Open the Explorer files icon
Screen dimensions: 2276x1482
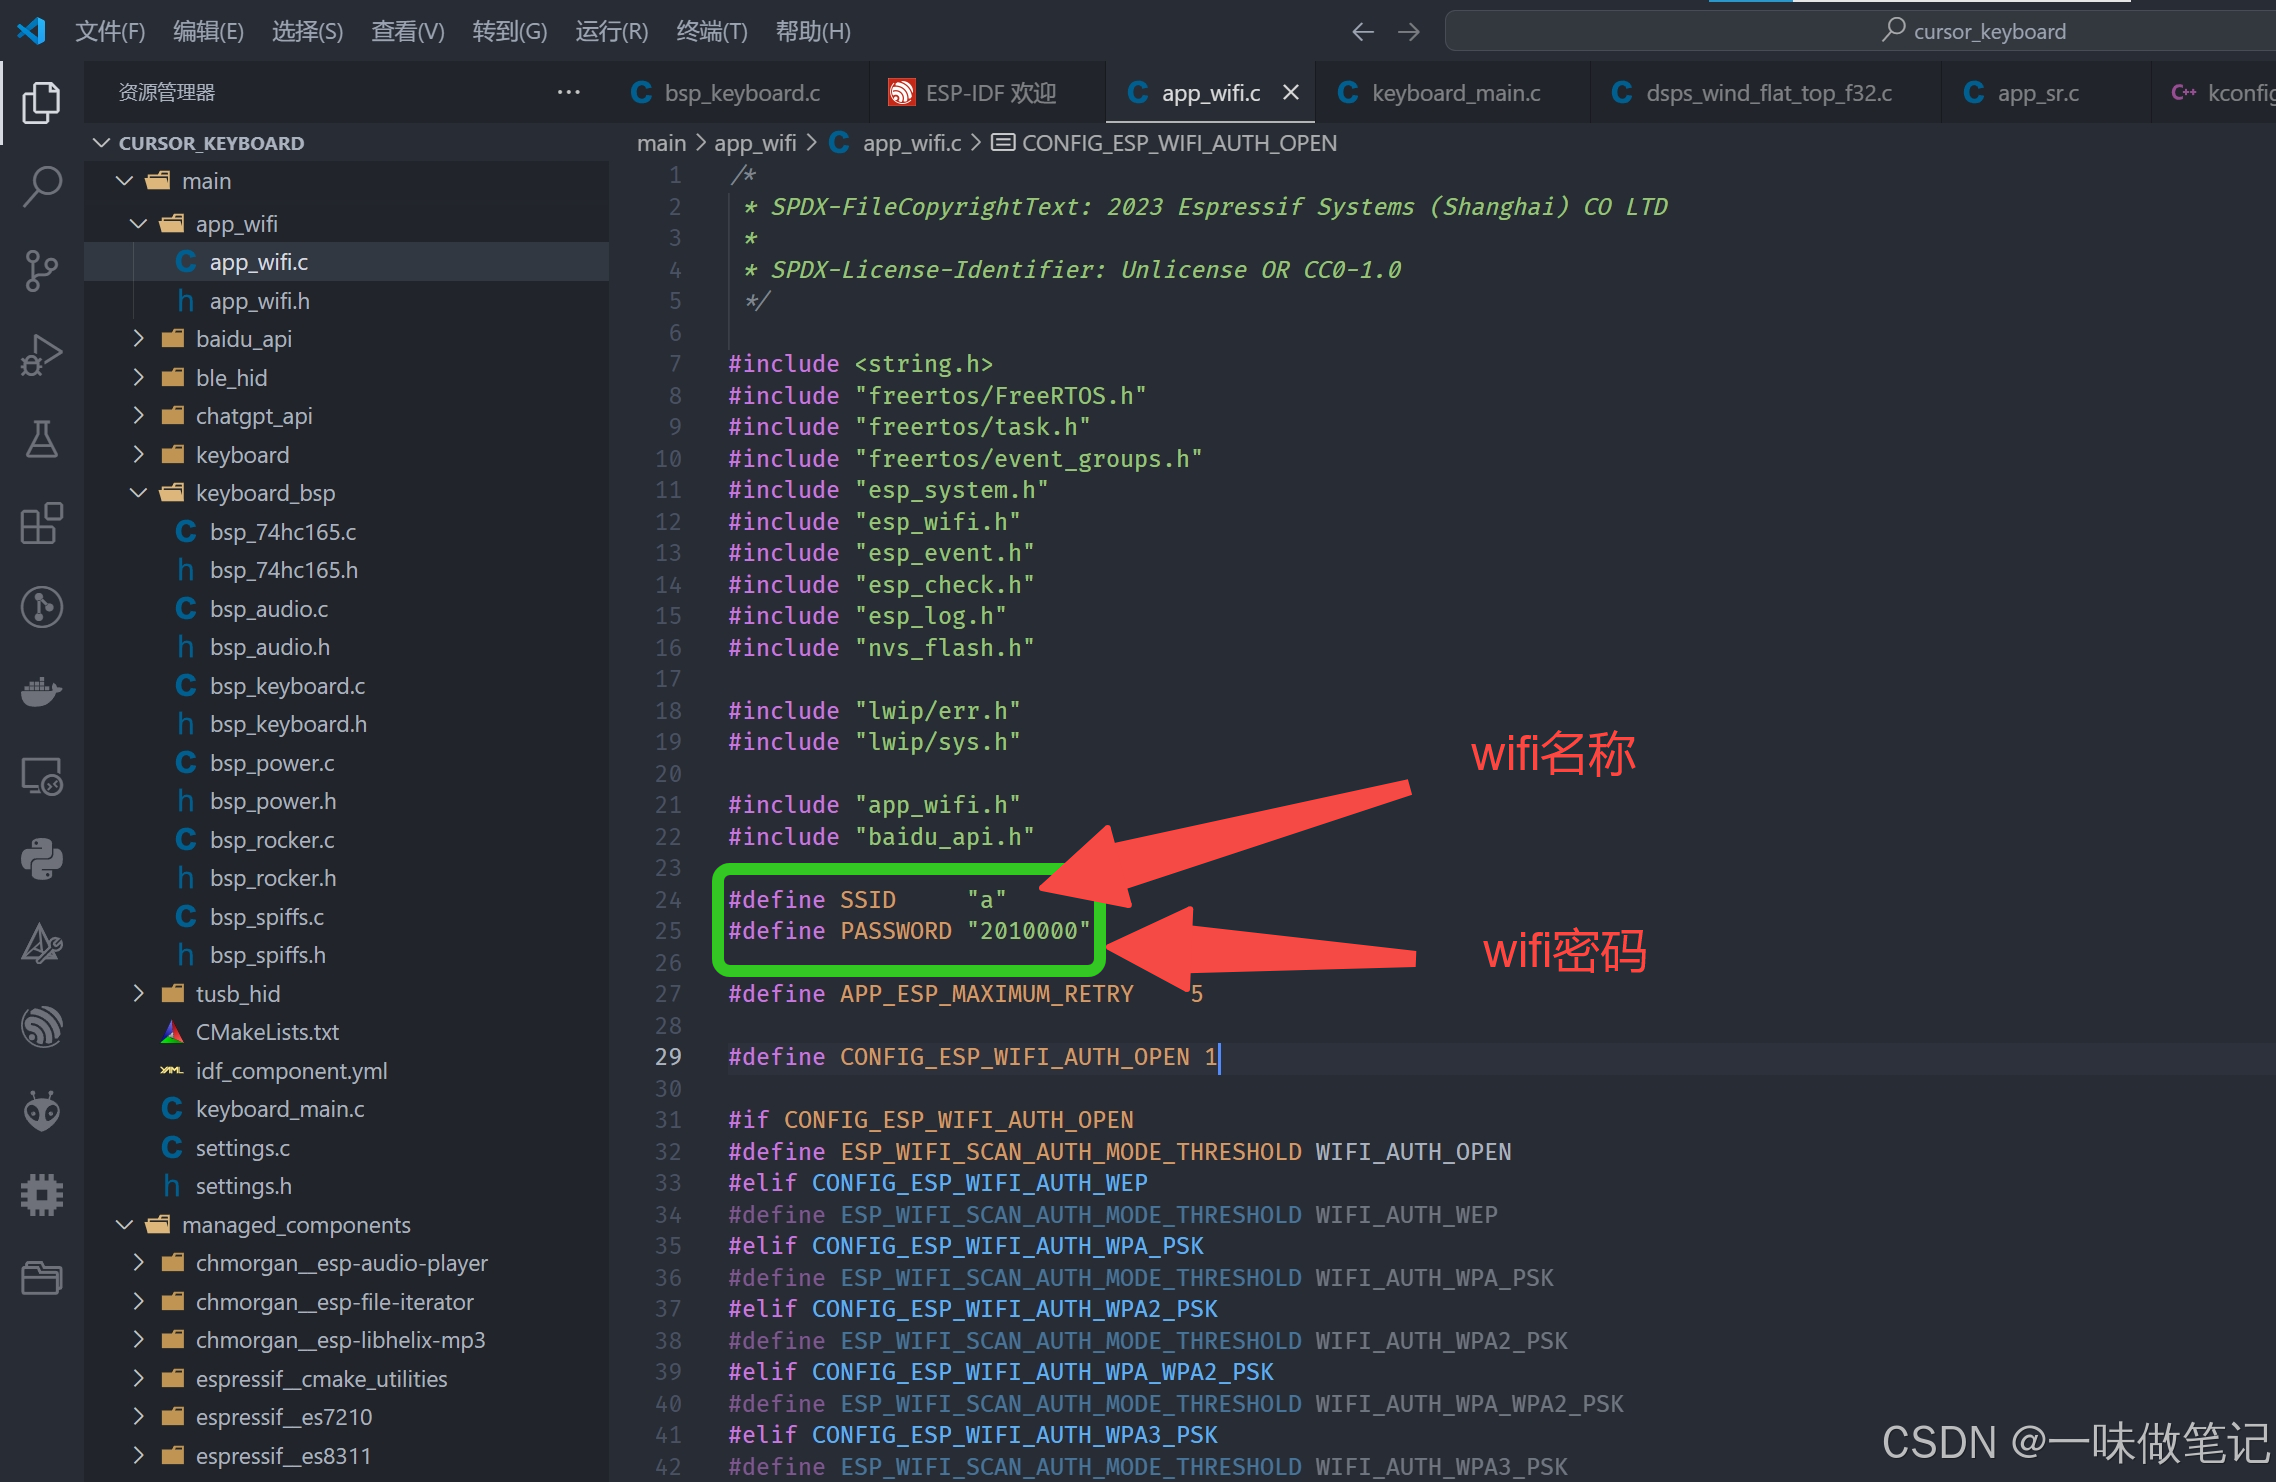[41, 102]
